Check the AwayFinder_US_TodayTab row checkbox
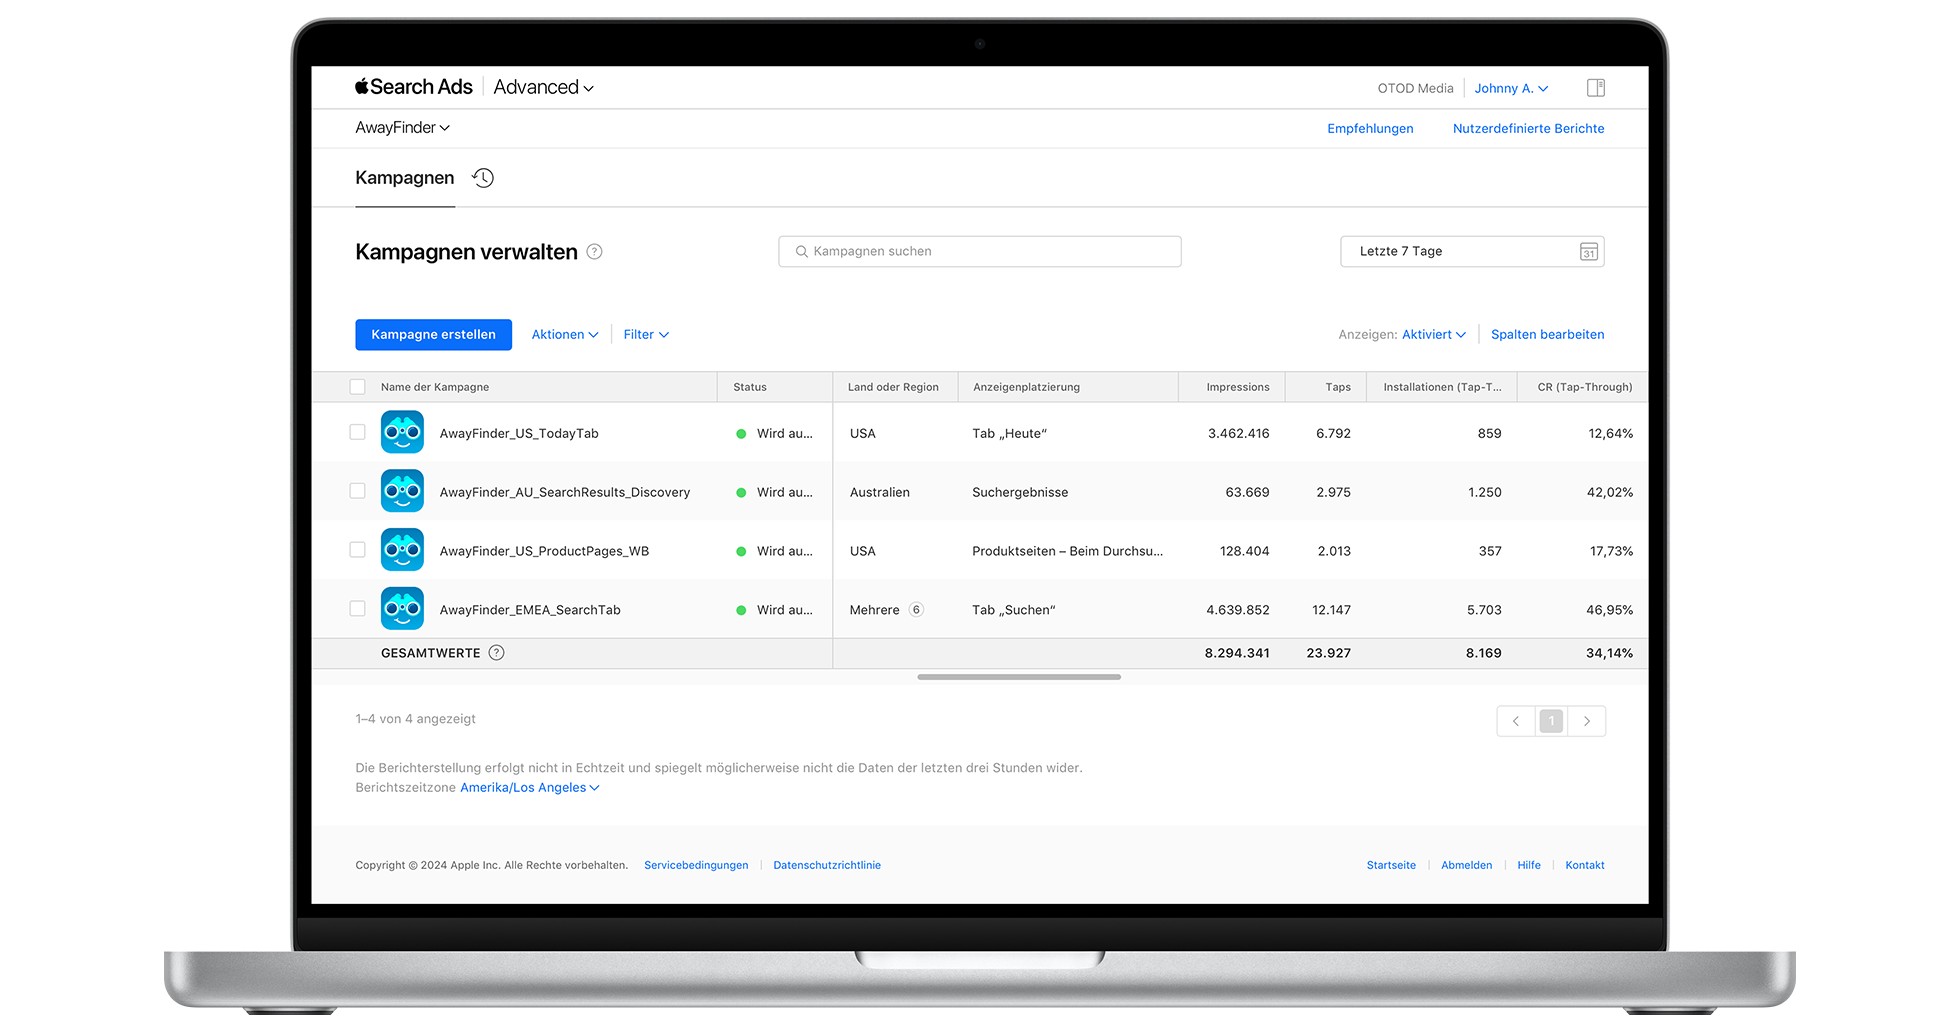Viewport: 1960px width, 1024px height. click(357, 432)
